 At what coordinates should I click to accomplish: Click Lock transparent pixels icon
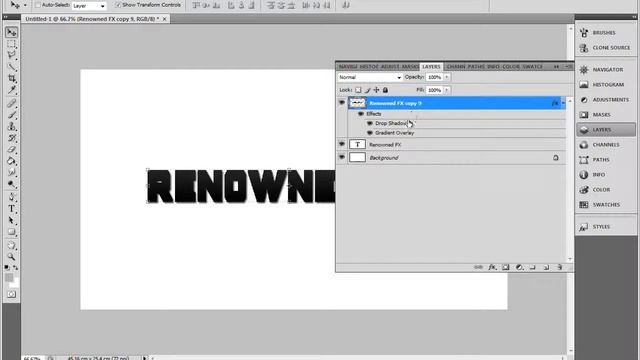358,90
